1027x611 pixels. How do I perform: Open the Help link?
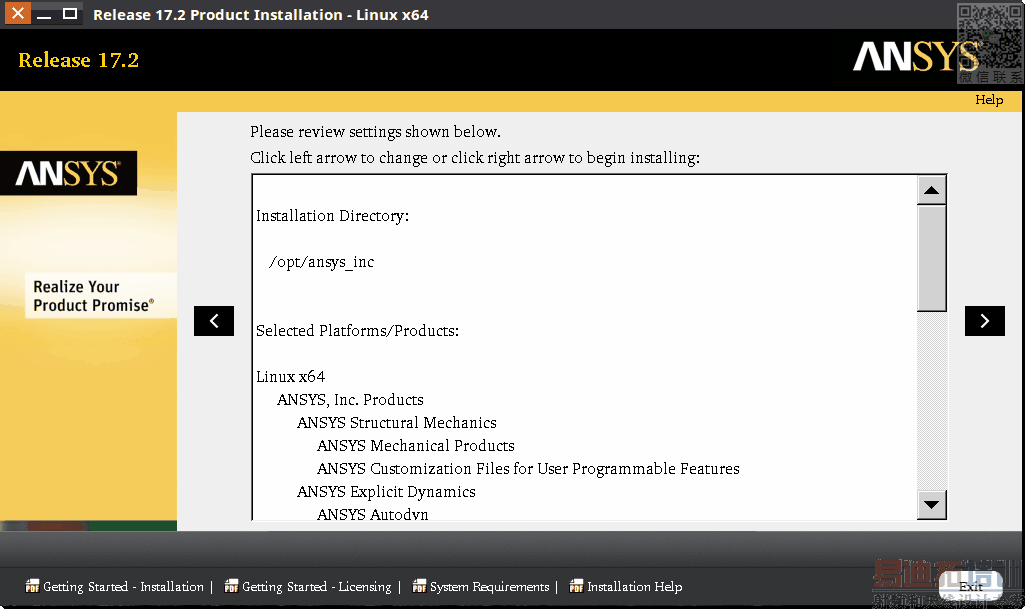(988, 100)
